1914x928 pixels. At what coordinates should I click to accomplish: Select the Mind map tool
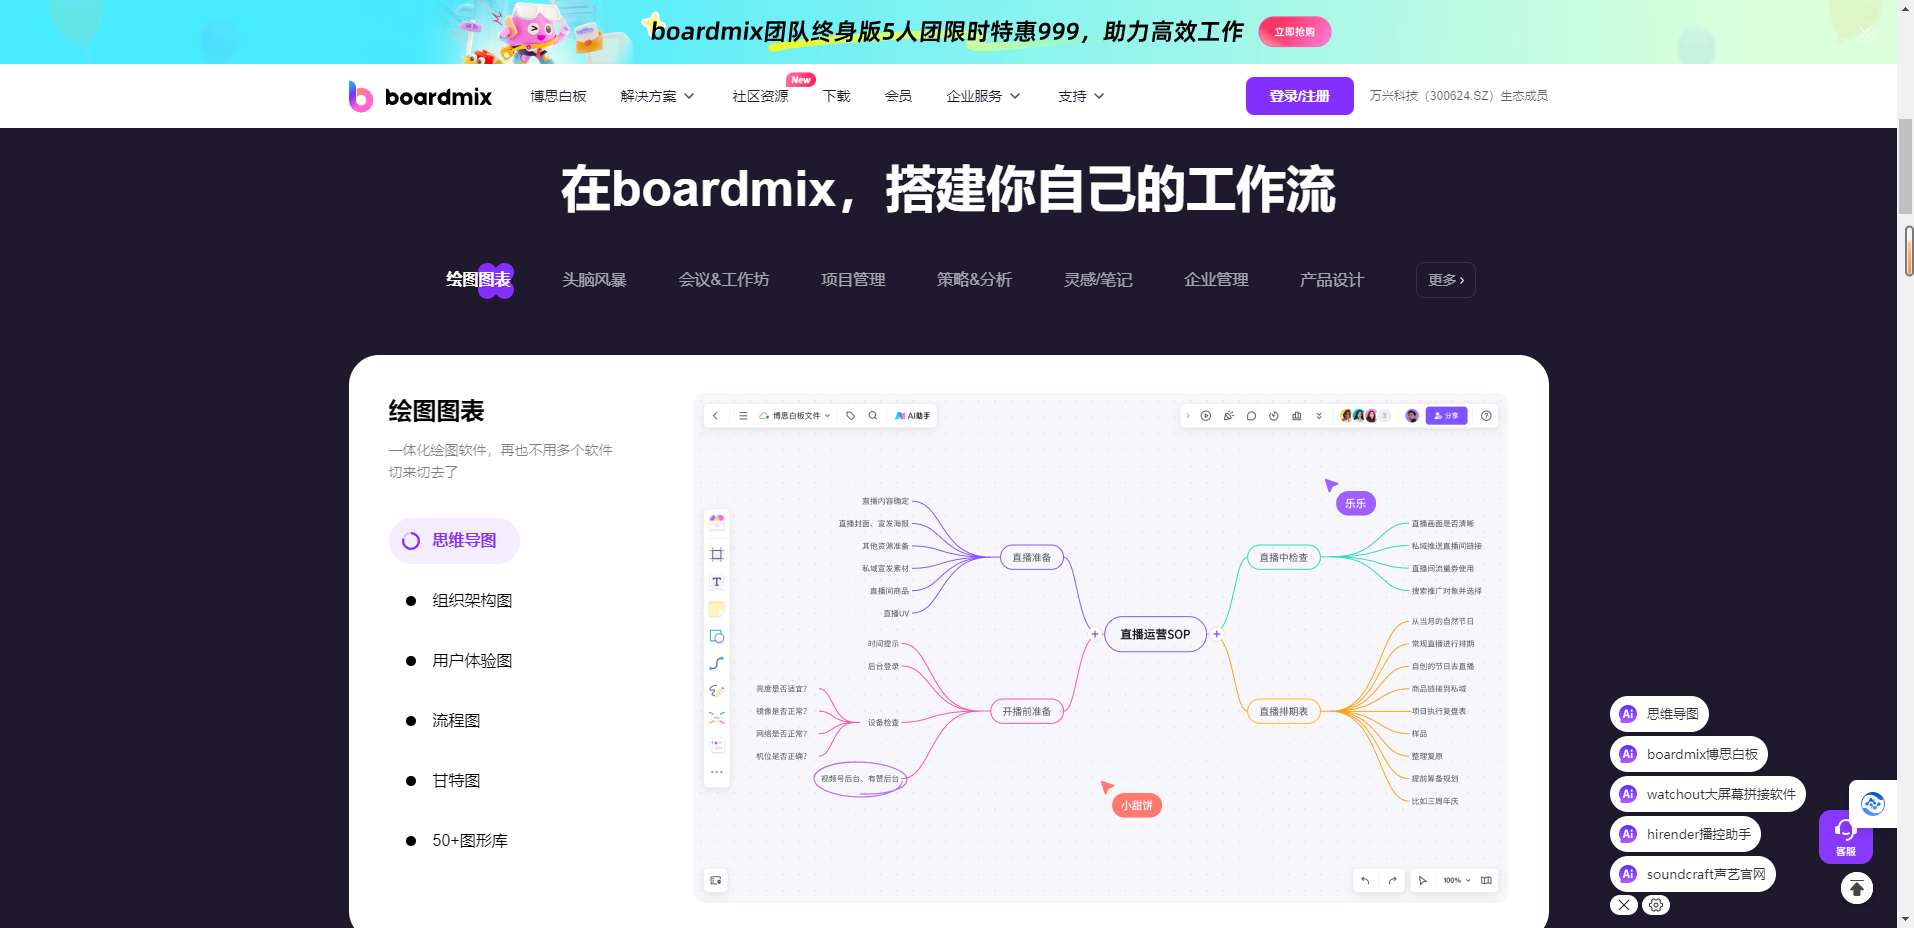tap(716, 717)
